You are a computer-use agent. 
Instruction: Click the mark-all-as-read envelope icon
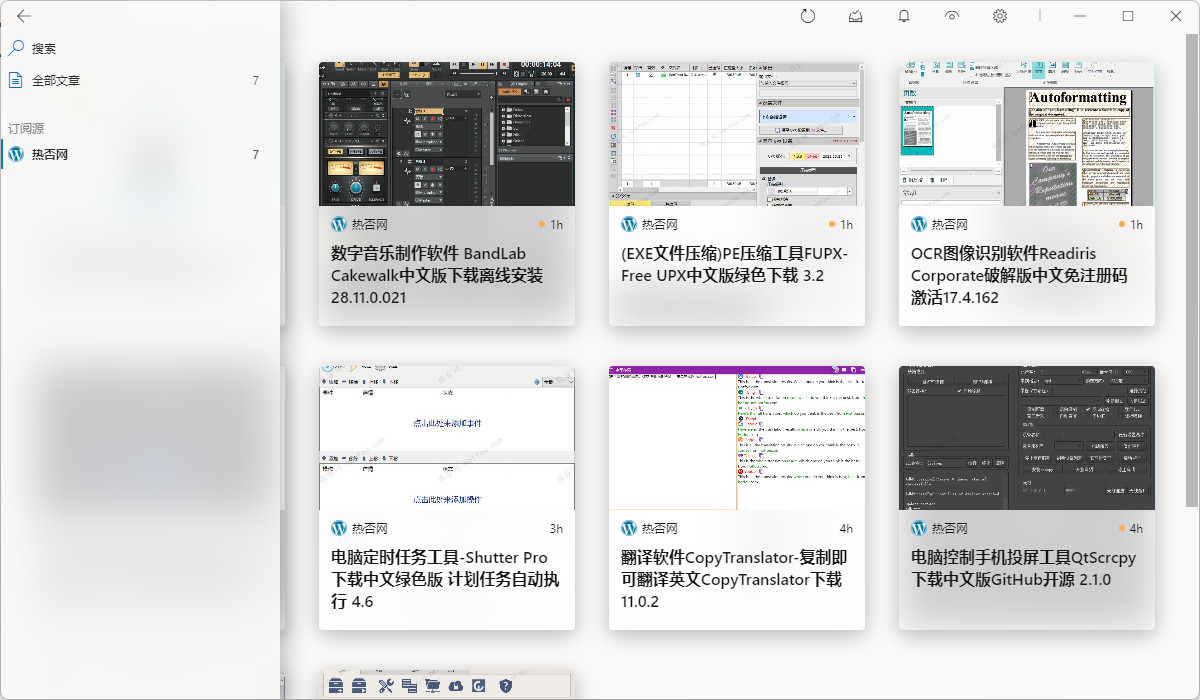click(856, 16)
